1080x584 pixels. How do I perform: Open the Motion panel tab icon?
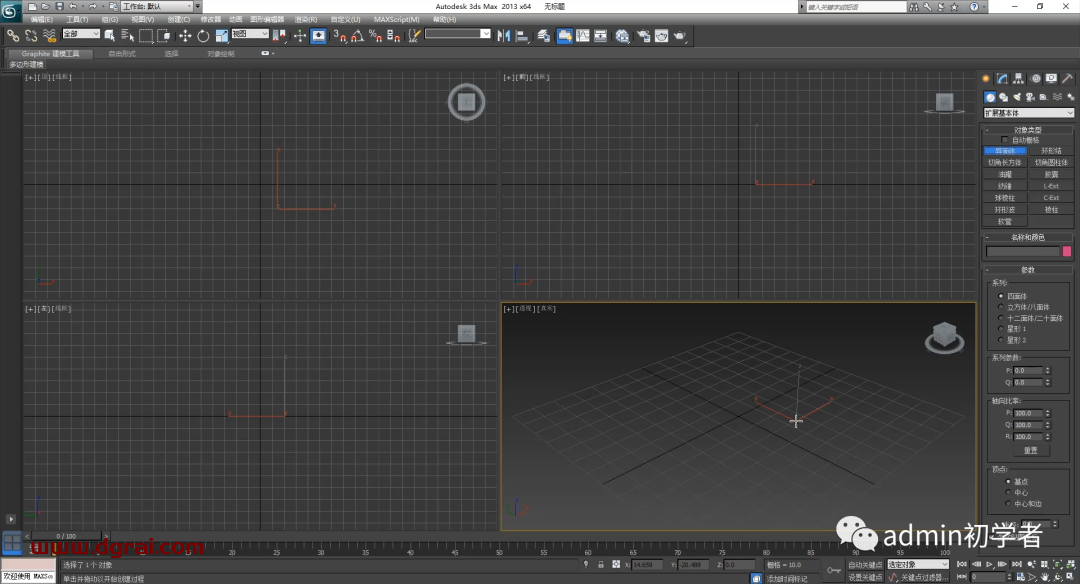[1035, 79]
